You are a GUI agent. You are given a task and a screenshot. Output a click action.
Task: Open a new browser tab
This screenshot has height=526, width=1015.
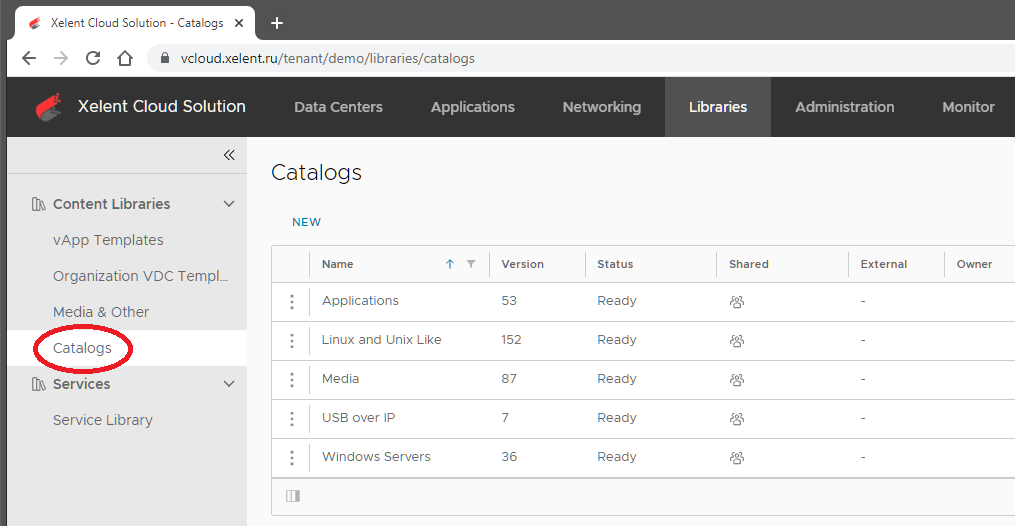point(277,23)
